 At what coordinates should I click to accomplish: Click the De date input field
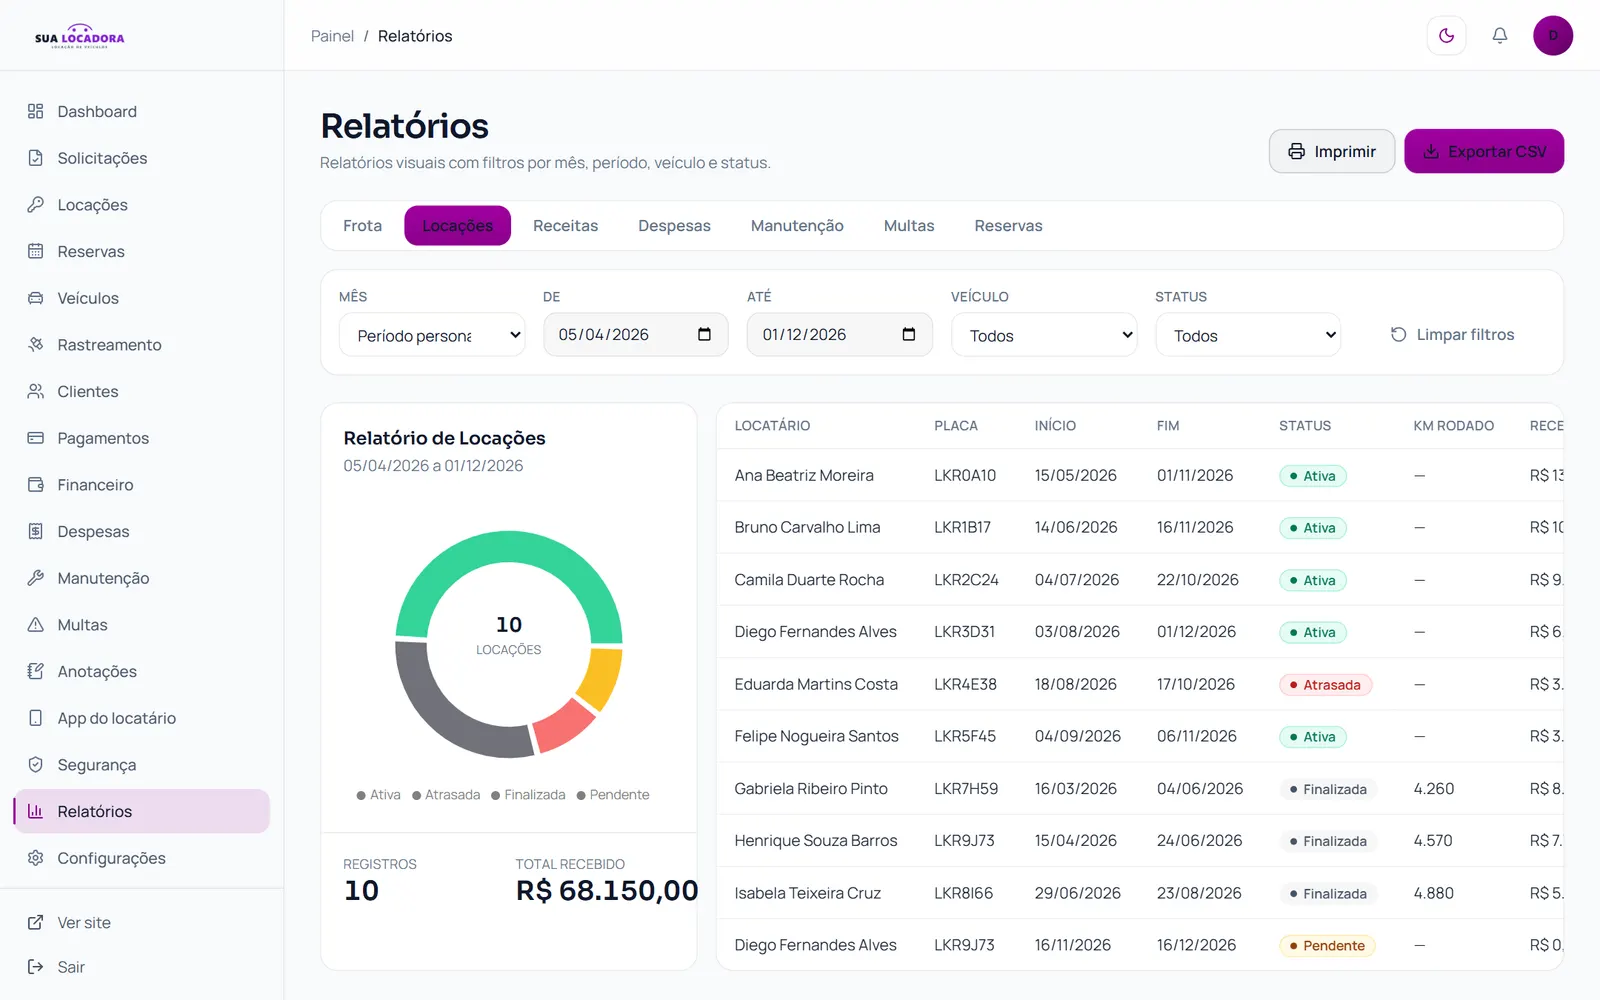pyautogui.click(x=636, y=334)
